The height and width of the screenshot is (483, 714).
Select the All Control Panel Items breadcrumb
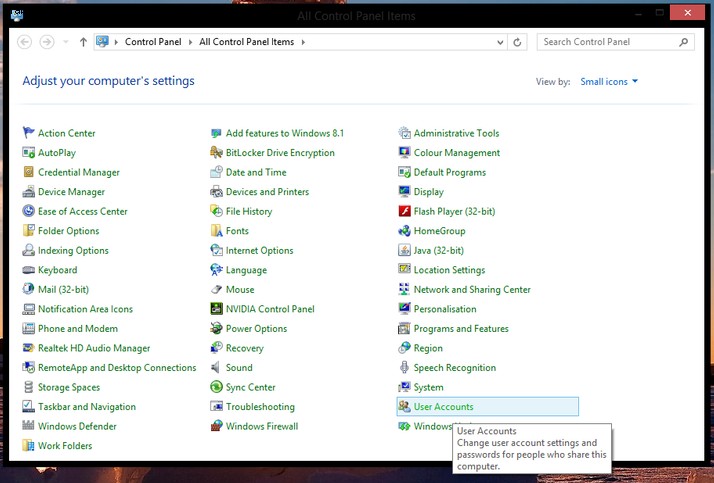pos(247,42)
